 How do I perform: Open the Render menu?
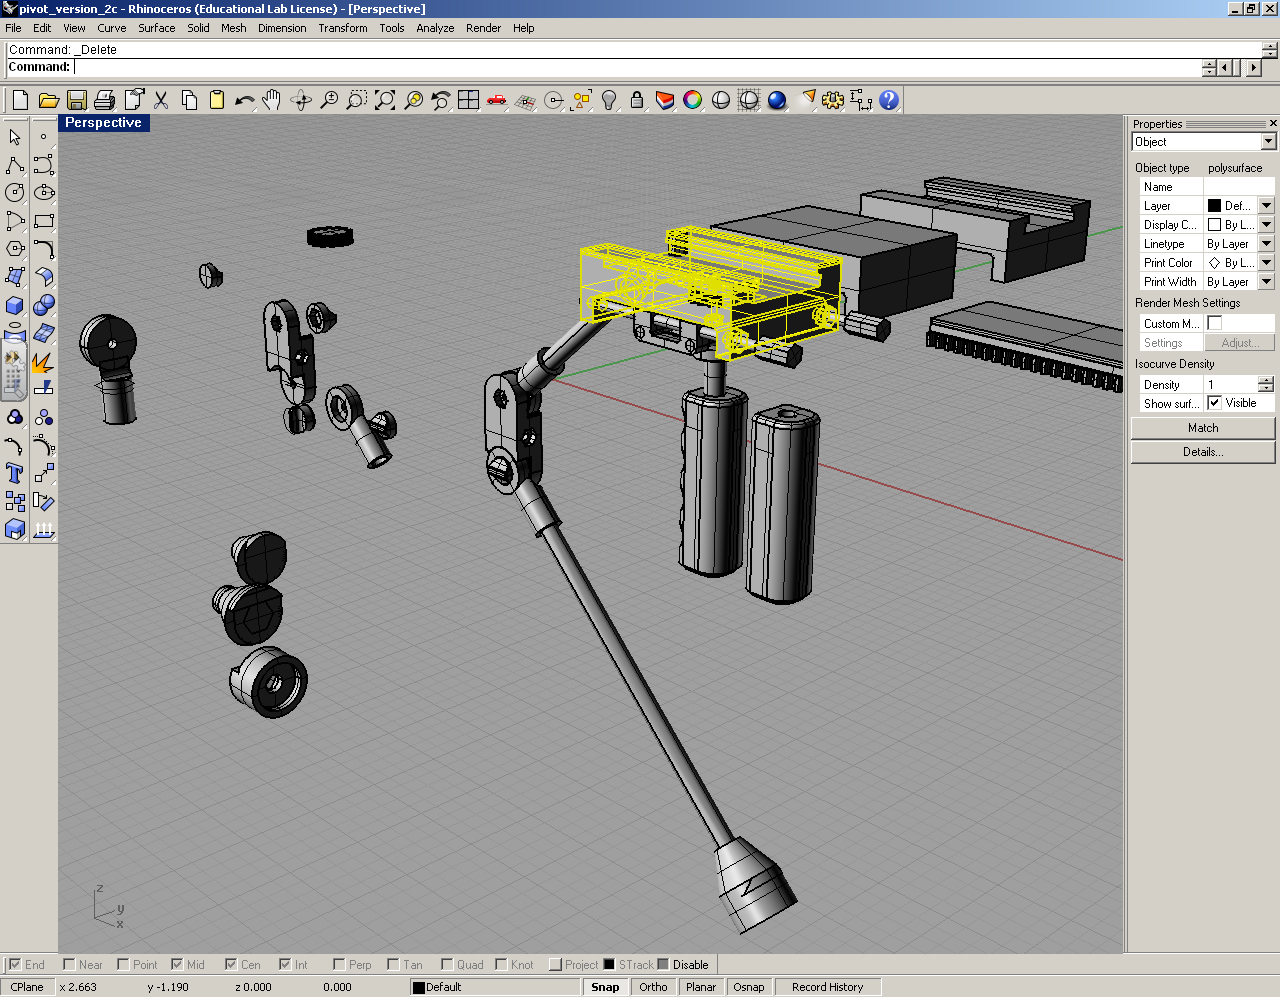(483, 28)
